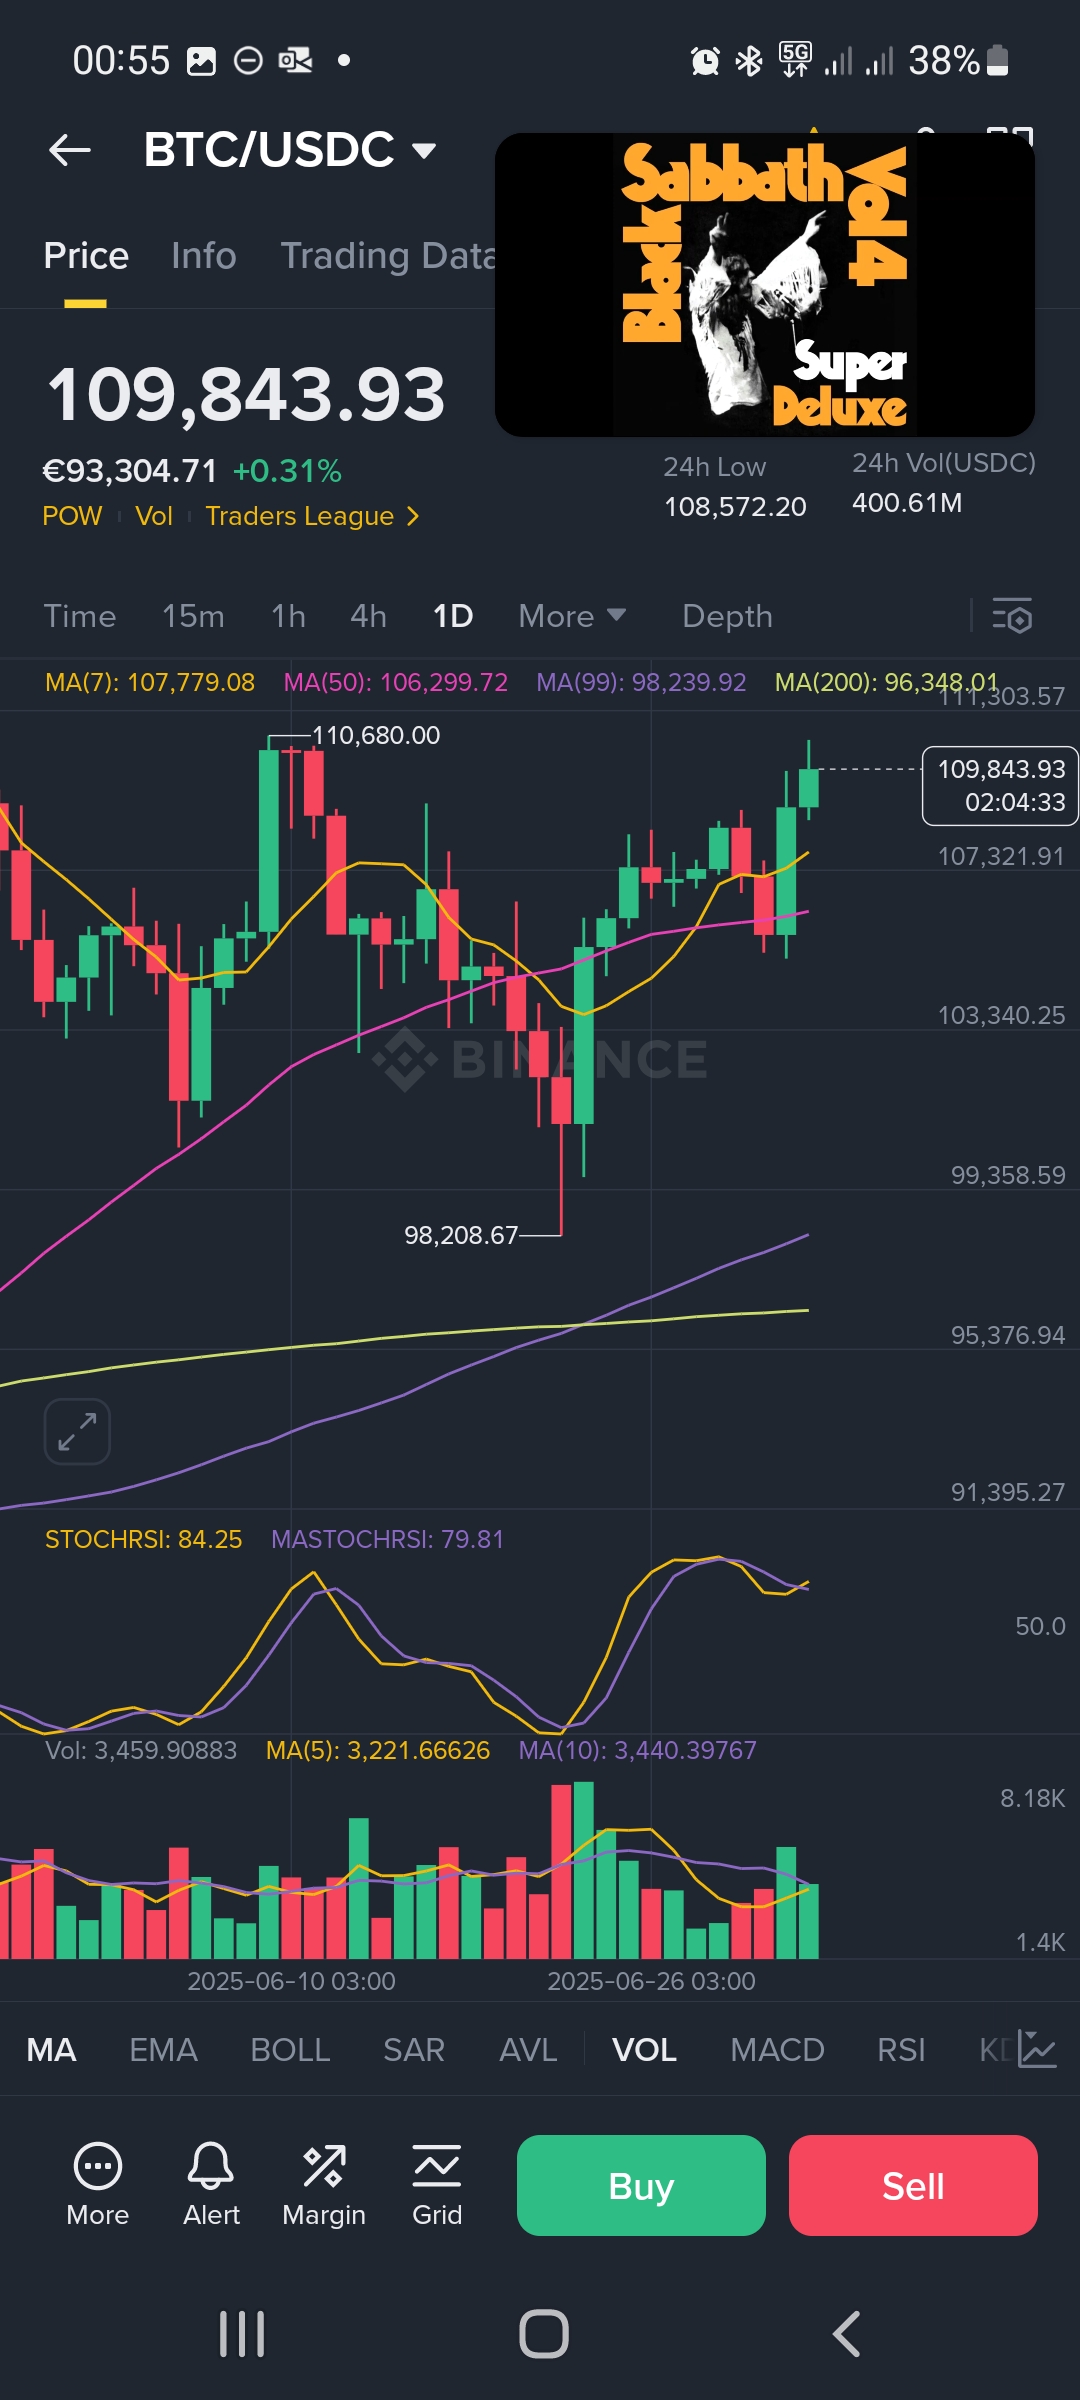Open the Trading Data tab

click(x=388, y=256)
